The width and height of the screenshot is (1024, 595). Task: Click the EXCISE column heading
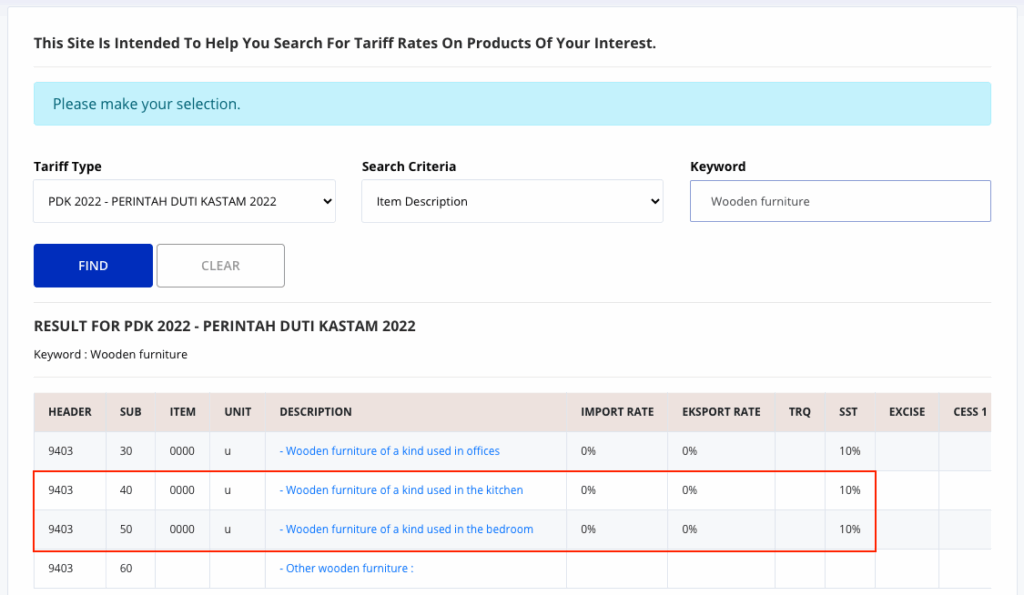point(907,412)
